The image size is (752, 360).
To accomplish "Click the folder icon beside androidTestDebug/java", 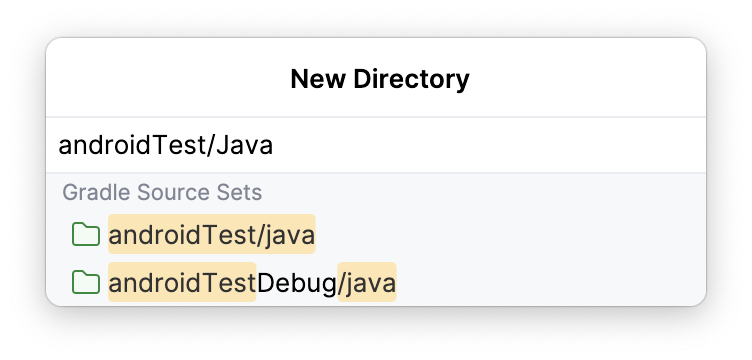I will coord(86,282).
